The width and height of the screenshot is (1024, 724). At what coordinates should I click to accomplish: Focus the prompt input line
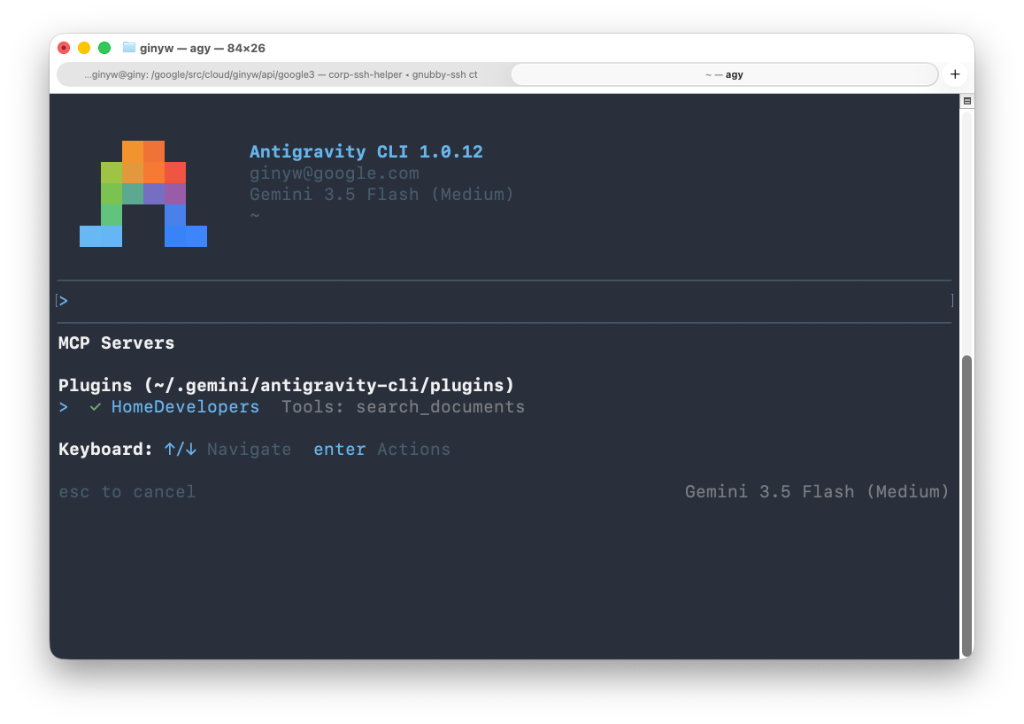tap(504, 301)
